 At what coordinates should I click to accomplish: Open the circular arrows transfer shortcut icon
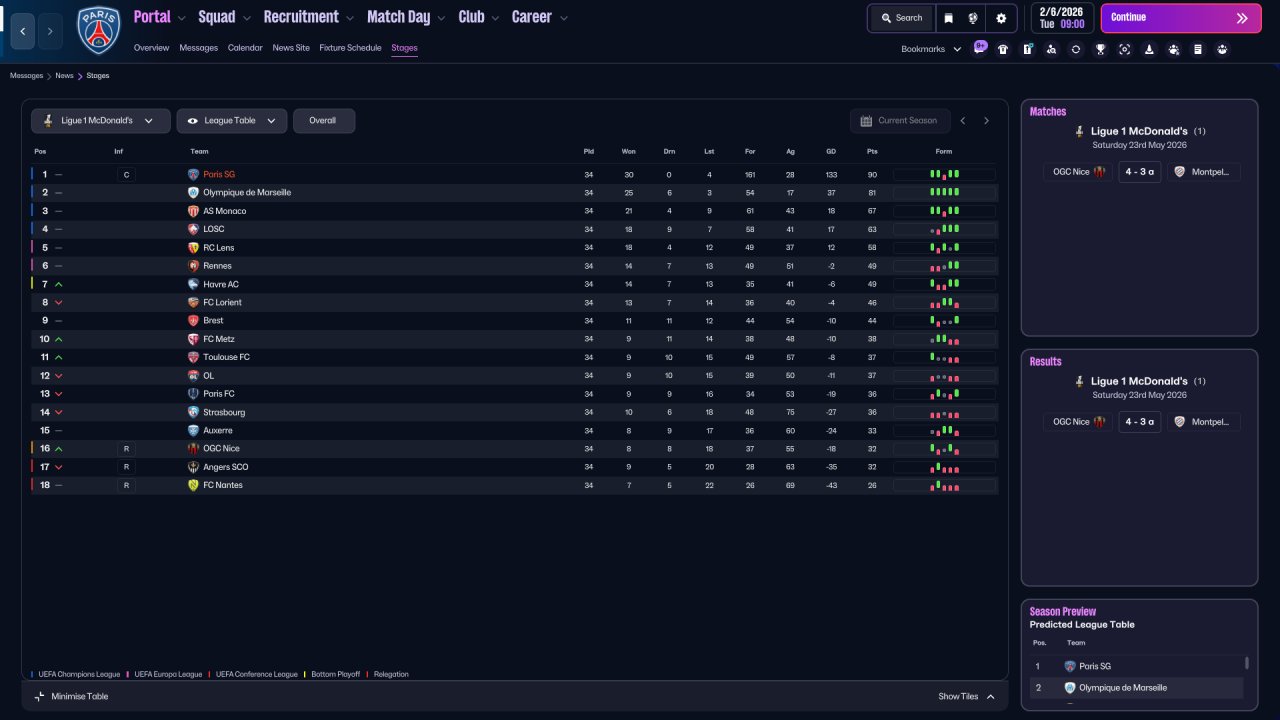[1076, 49]
